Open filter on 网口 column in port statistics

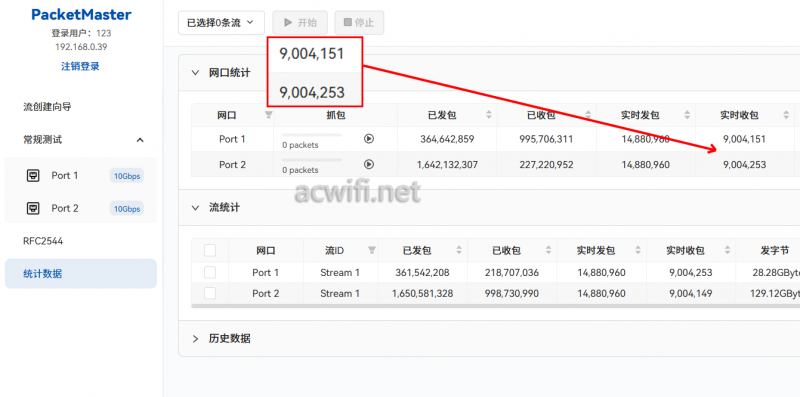pyautogui.click(x=269, y=115)
